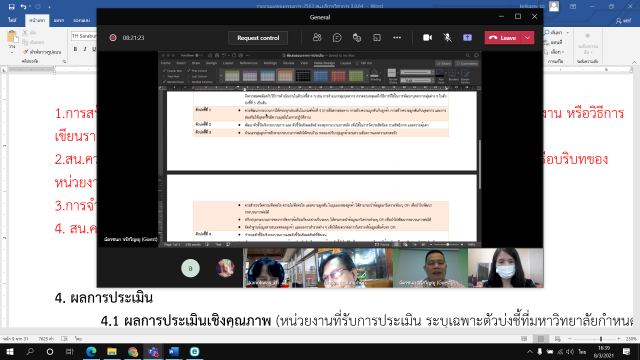Switch Word to Read Mode view
Image resolution: width=640 pixels, height=360 pixels.
point(524,339)
